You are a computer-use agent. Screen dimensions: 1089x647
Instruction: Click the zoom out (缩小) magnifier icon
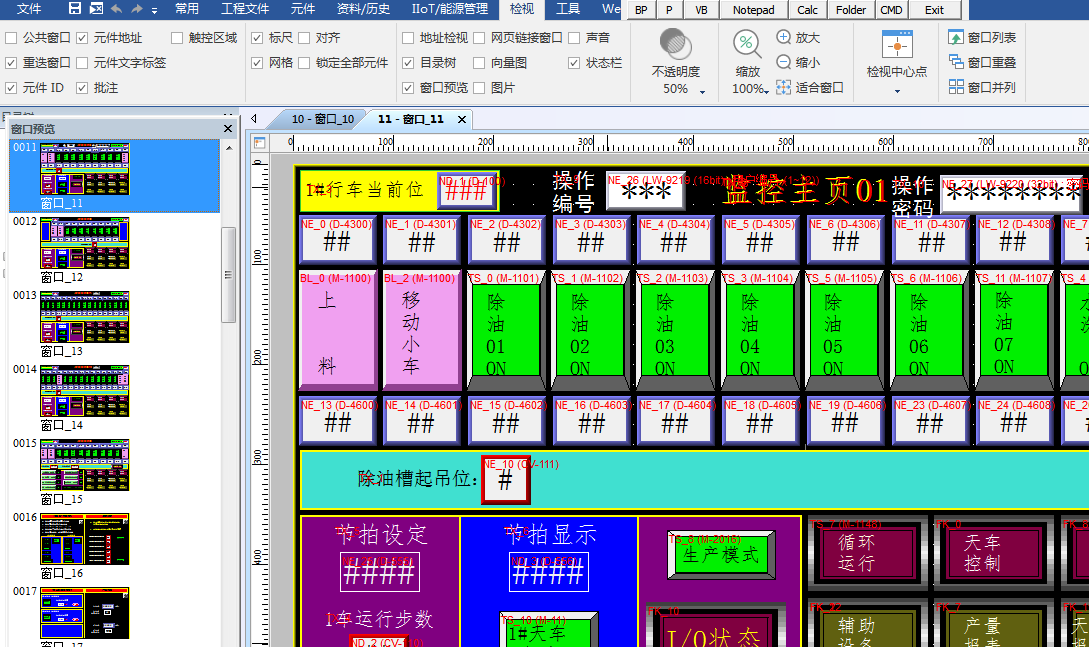784,62
